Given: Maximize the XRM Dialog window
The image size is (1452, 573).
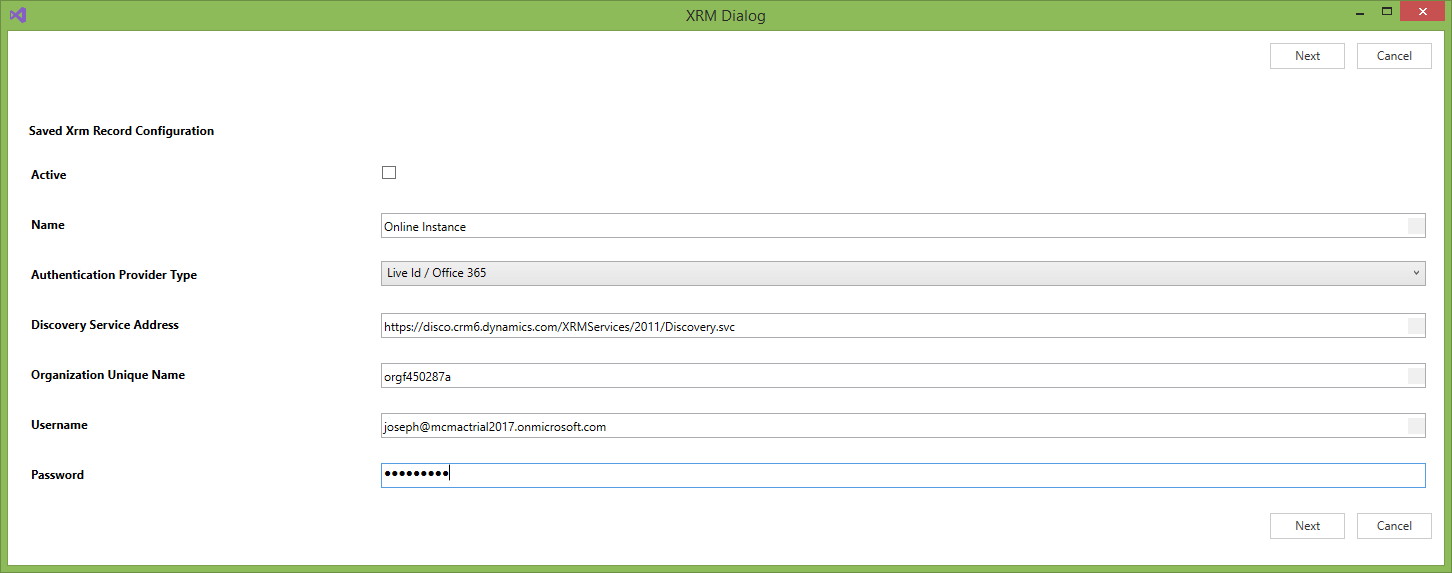Looking at the screenshot, I should (1387, 12).
